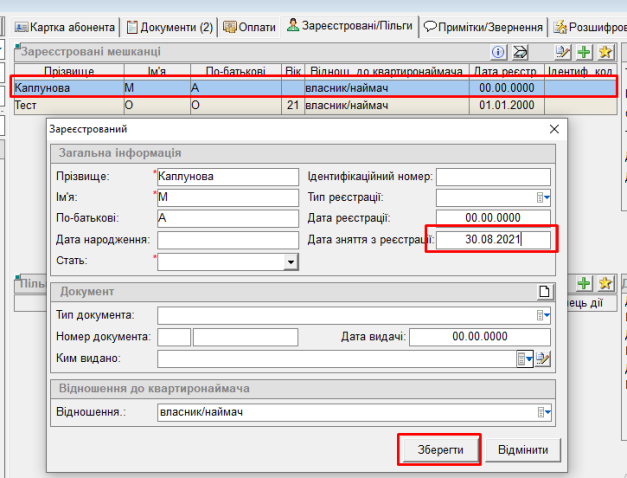
Task: Close the Зареєстрований dialog with X
Action: coord(554,130)
